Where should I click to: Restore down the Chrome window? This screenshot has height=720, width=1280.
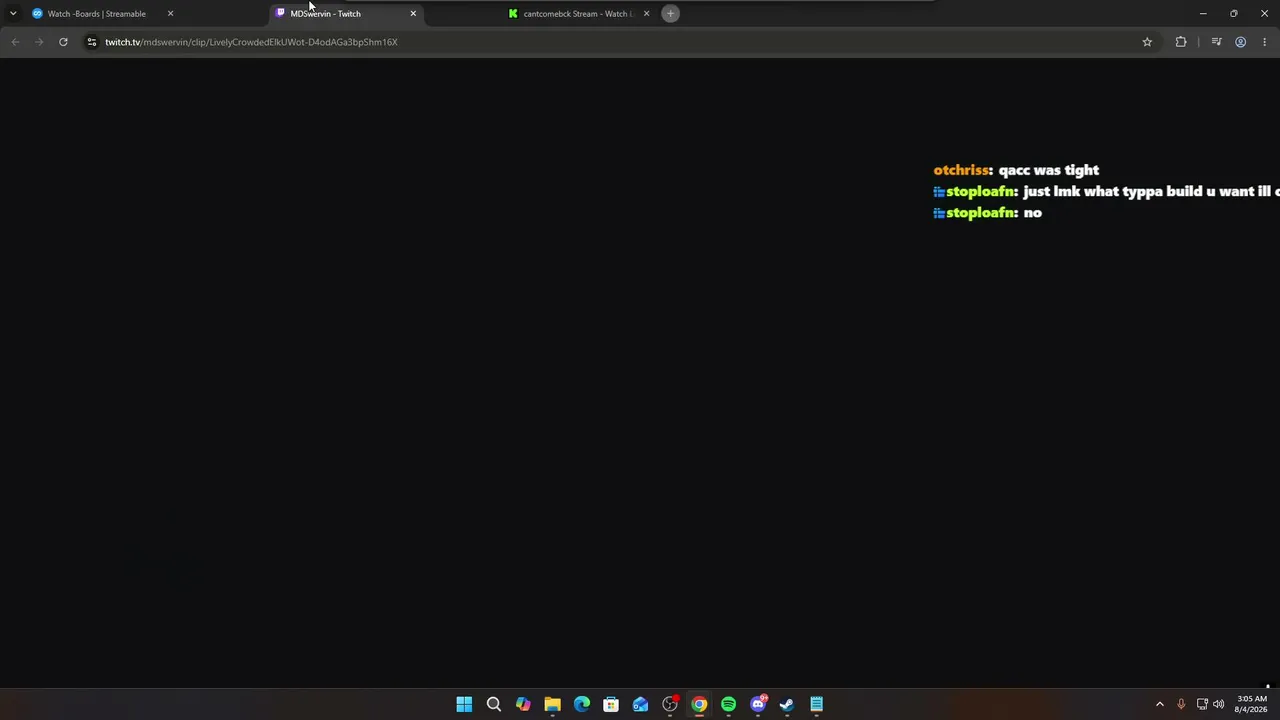1234,14
